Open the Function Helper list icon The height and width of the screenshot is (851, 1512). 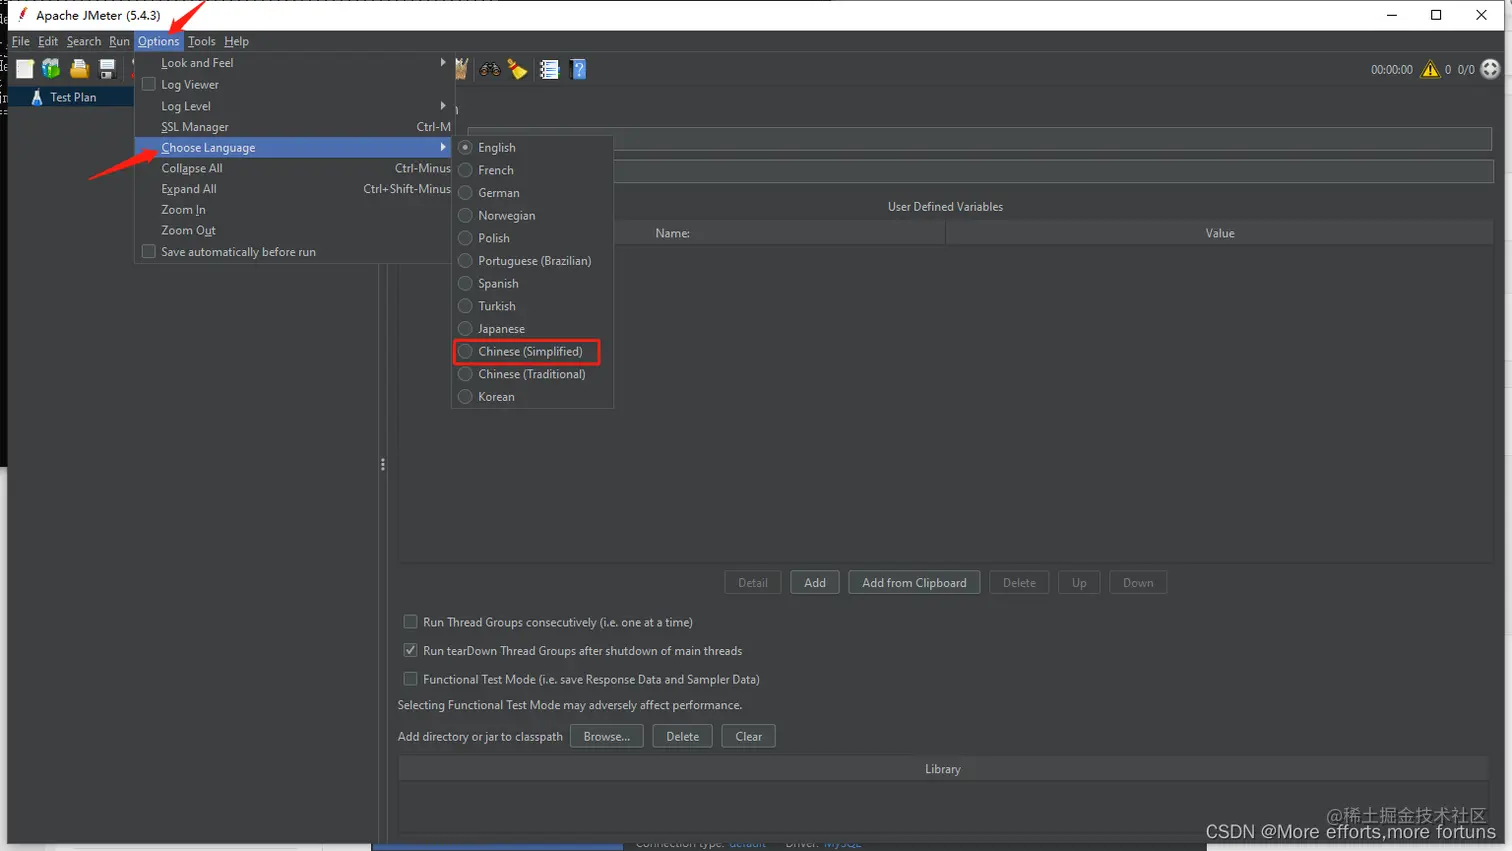pos(549,69)
